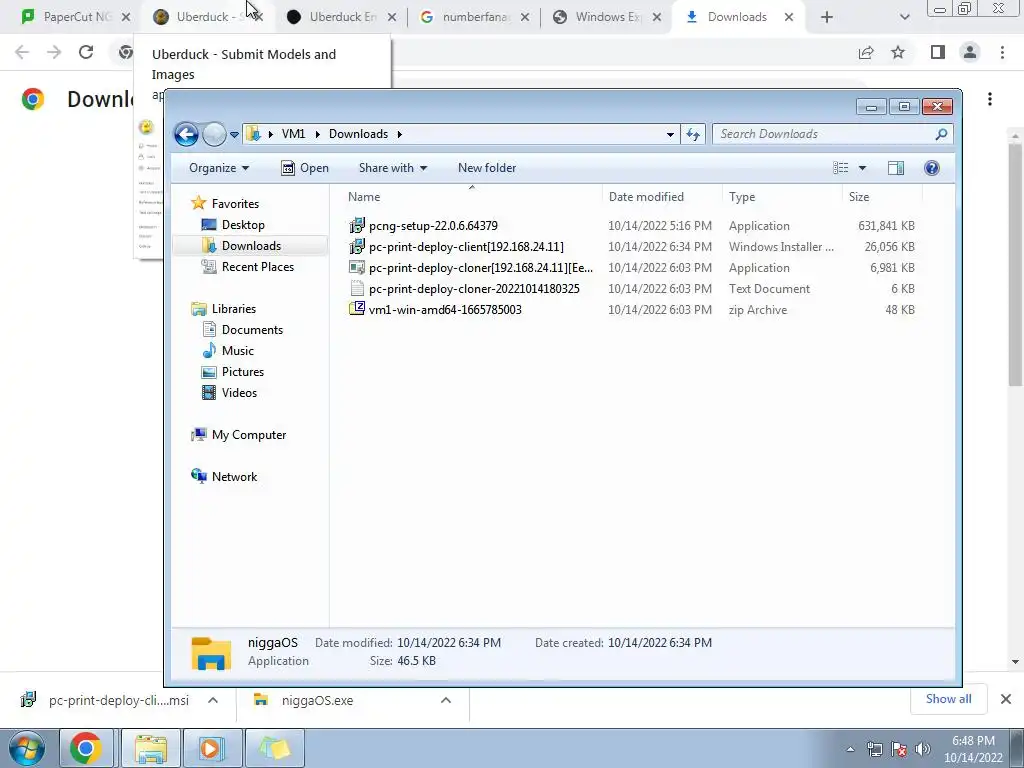
Task: Click Show all downloads link
Action: [948, 699]
